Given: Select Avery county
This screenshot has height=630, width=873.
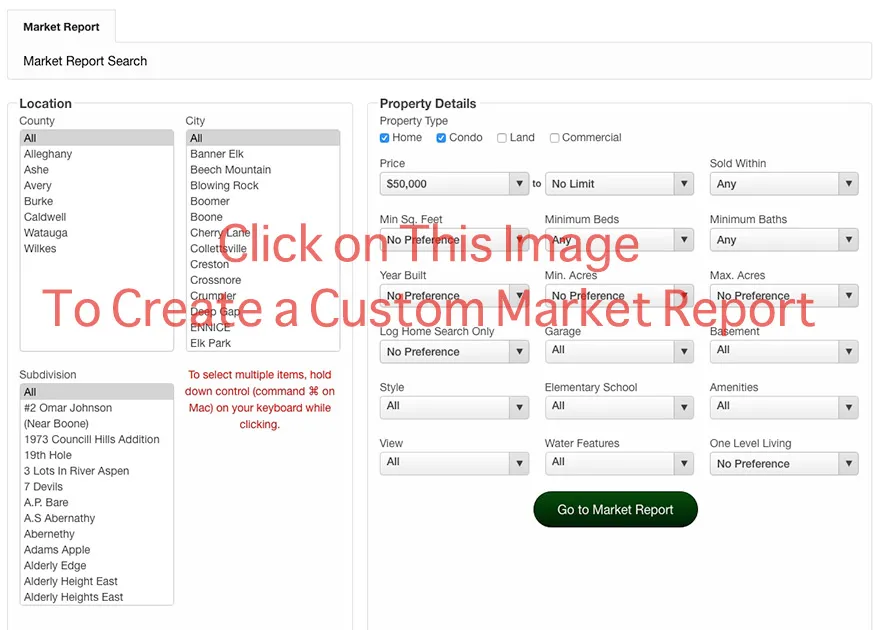Looking at the screenshot, I should pyautogui.click(x=97, y=185).
